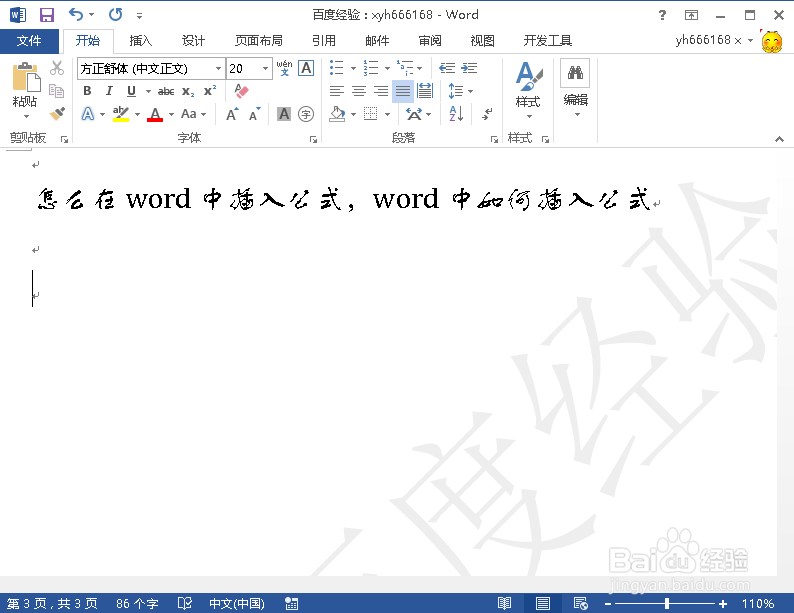Click the Enclose Characters circle icon
Screen dimensions: 794x613
point(306,114)
